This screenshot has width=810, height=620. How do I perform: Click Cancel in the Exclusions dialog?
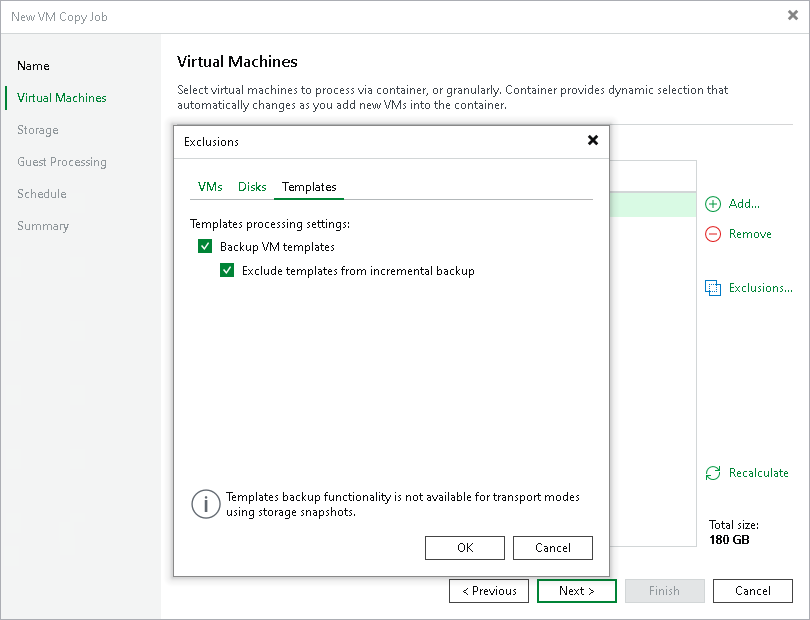[x=553, y=548]
